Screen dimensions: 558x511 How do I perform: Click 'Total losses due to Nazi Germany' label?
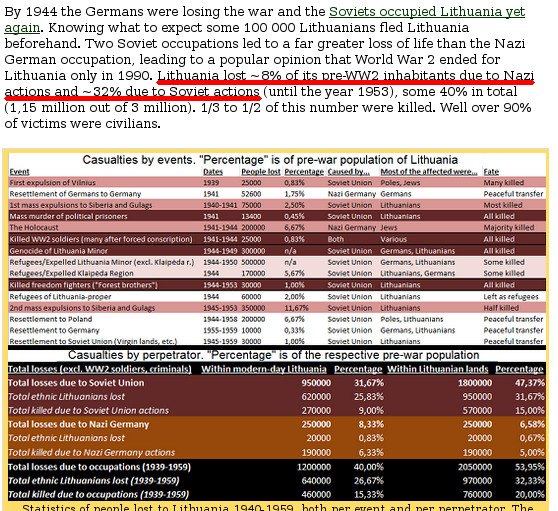click(x=78, y=425)
